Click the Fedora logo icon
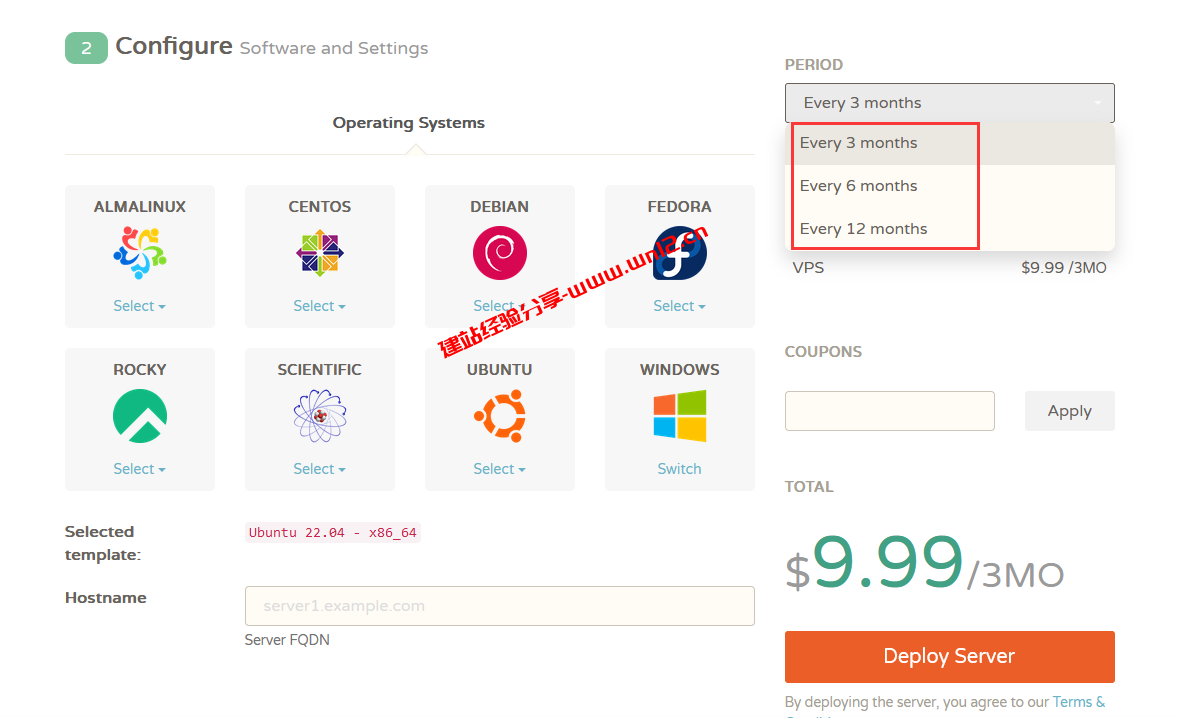 [x=680, y=252]
